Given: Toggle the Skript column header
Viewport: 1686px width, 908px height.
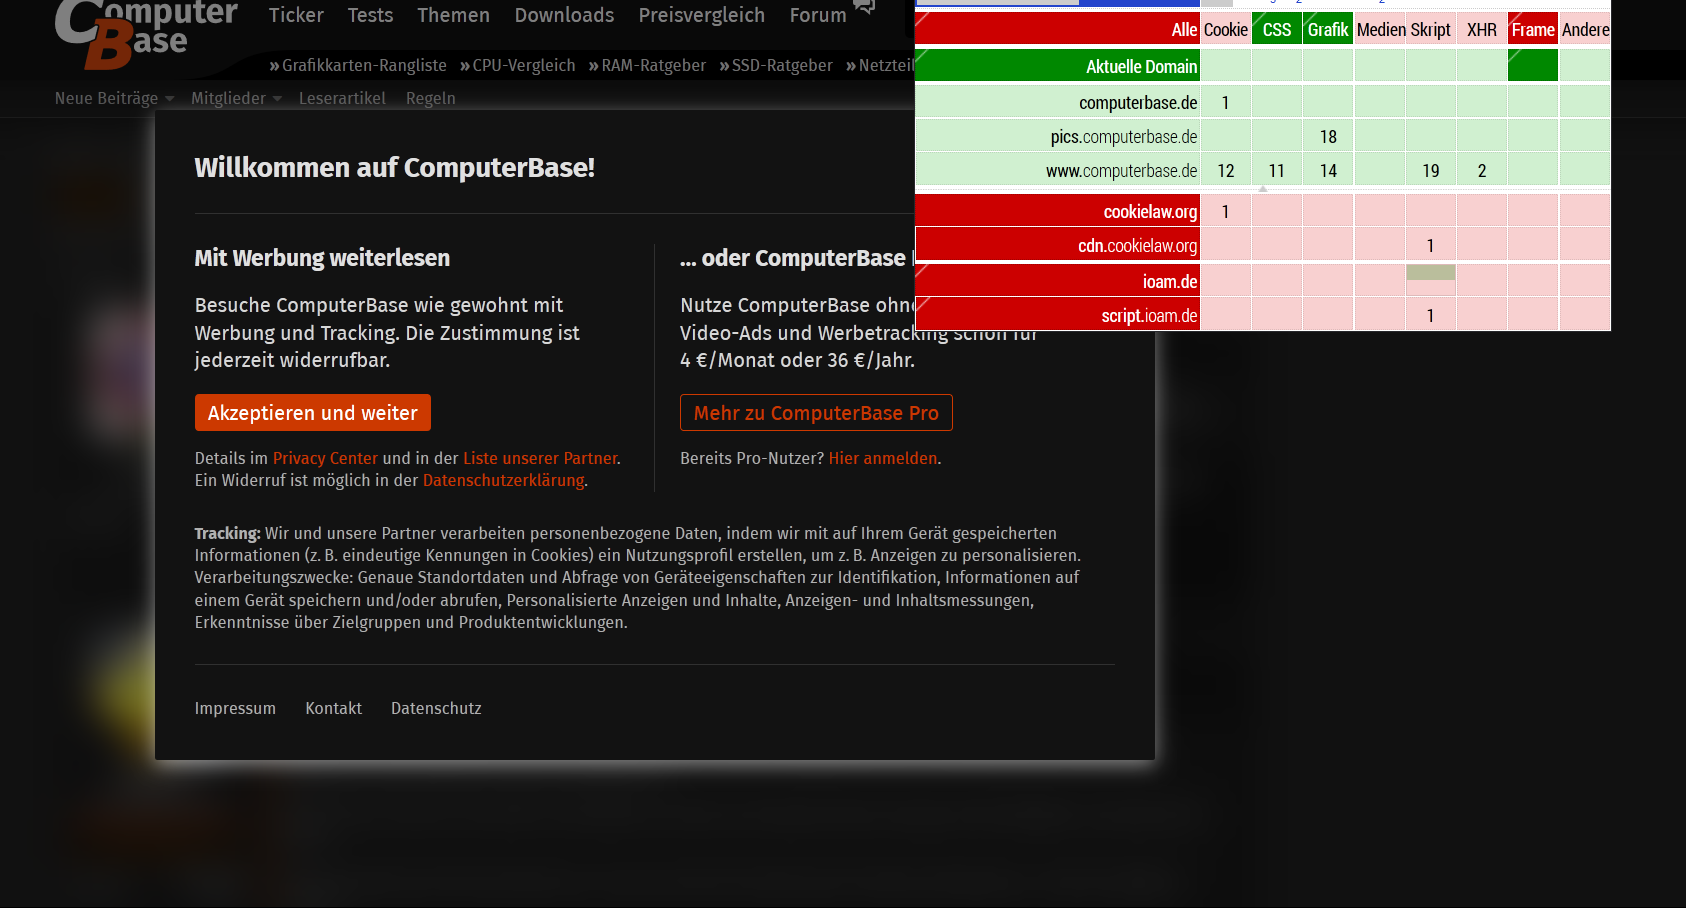Looking at the screenshot, I should point(1431,29).
